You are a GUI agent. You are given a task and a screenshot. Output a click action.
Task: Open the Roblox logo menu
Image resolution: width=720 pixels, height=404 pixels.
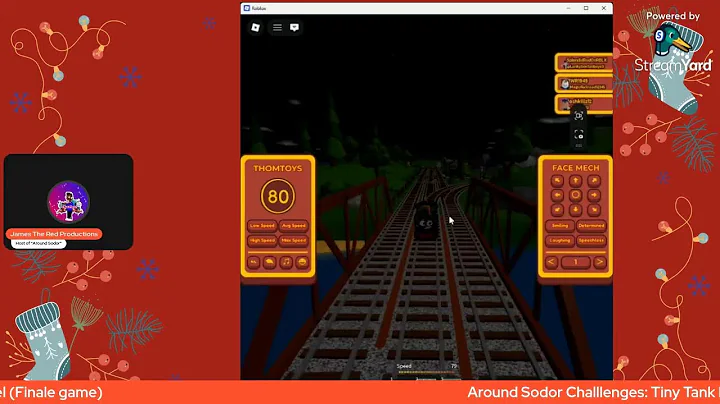(x=255, y=28)
